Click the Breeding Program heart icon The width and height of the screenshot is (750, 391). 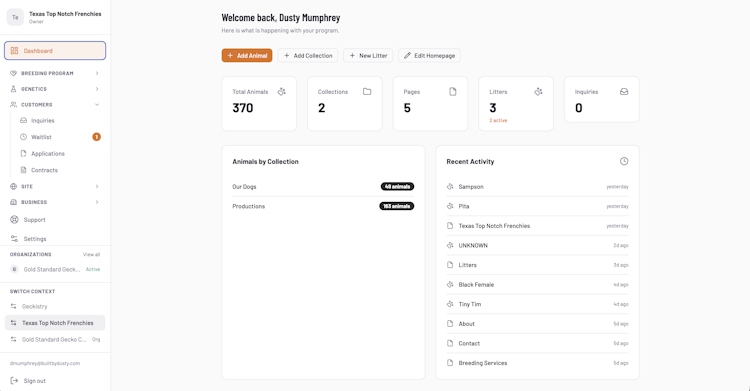[13, 73]
